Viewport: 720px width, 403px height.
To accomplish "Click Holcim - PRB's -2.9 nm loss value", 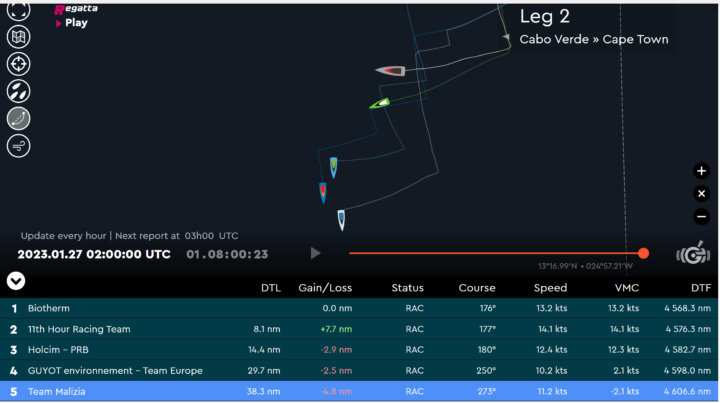I will 337,350.
